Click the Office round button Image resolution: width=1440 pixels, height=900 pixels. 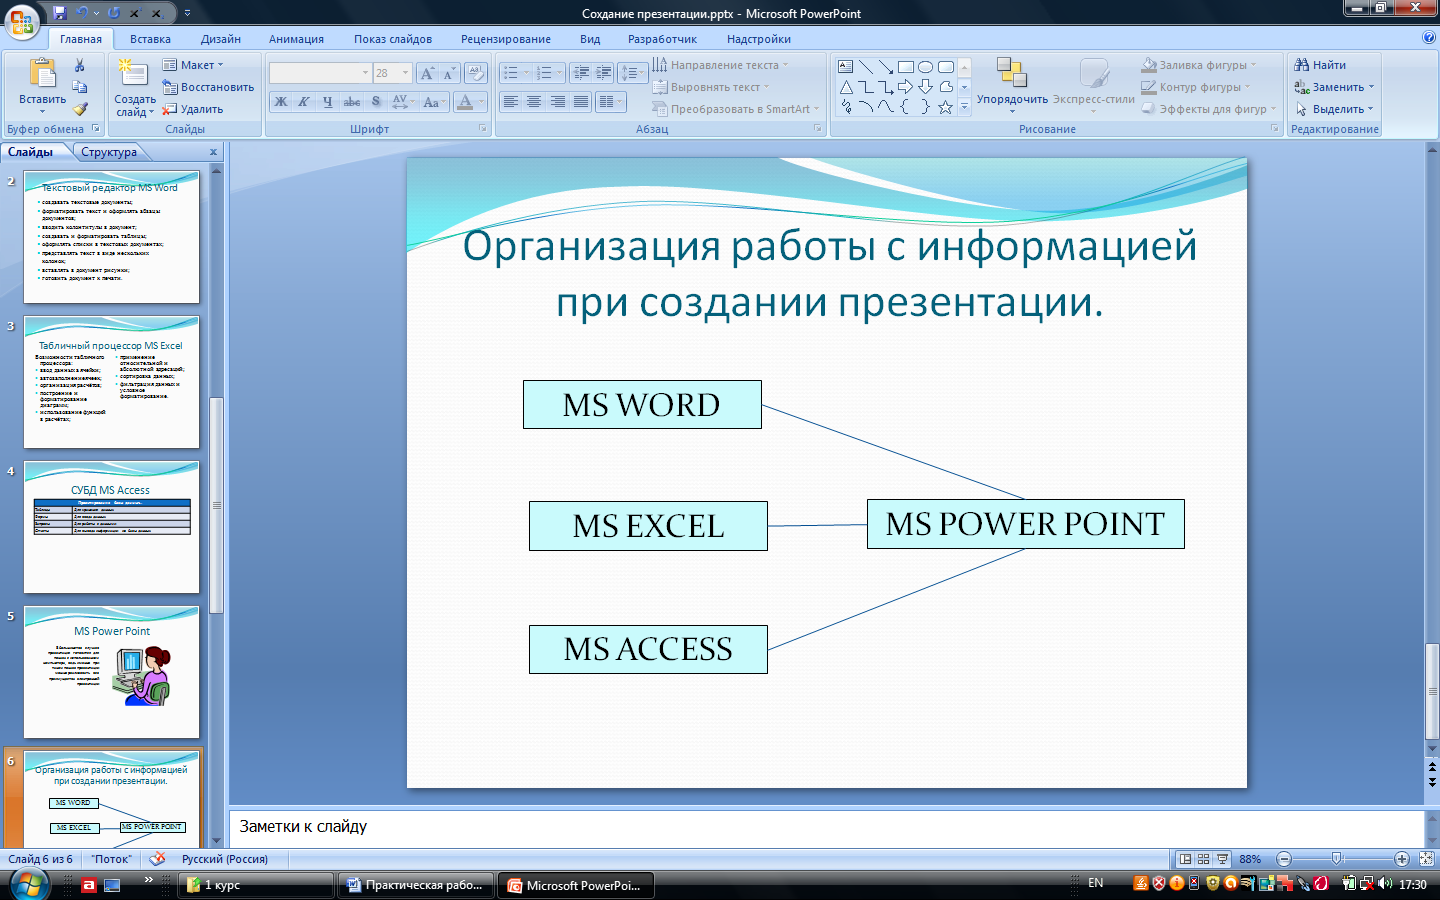(x=22, y=21)
